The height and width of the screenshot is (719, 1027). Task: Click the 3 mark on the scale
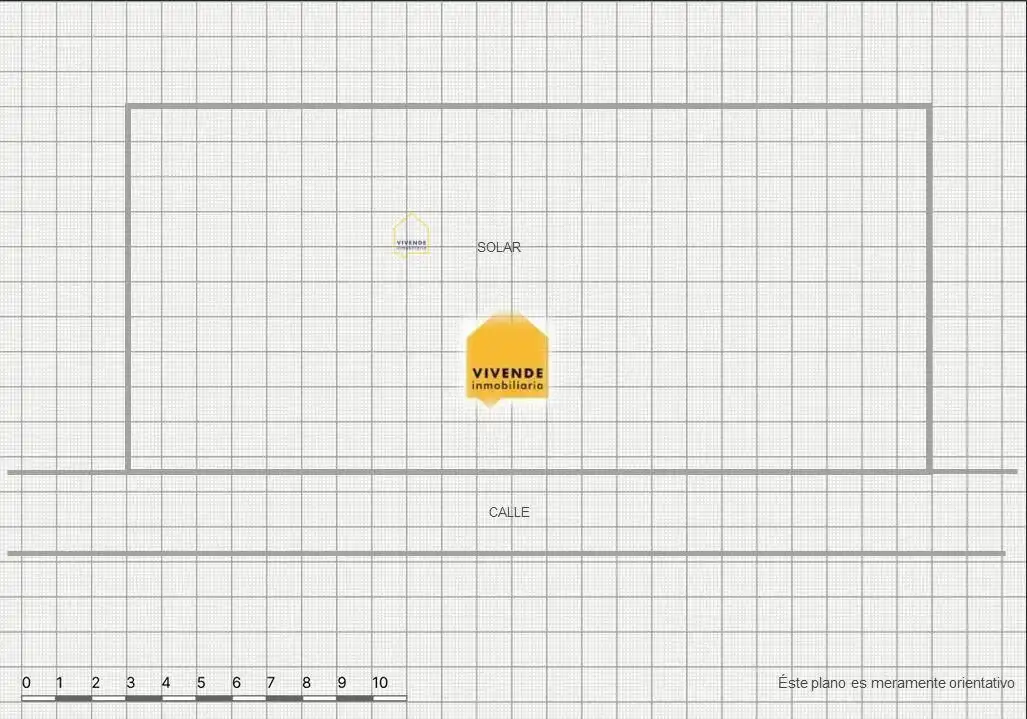click(x=130, y=683)
